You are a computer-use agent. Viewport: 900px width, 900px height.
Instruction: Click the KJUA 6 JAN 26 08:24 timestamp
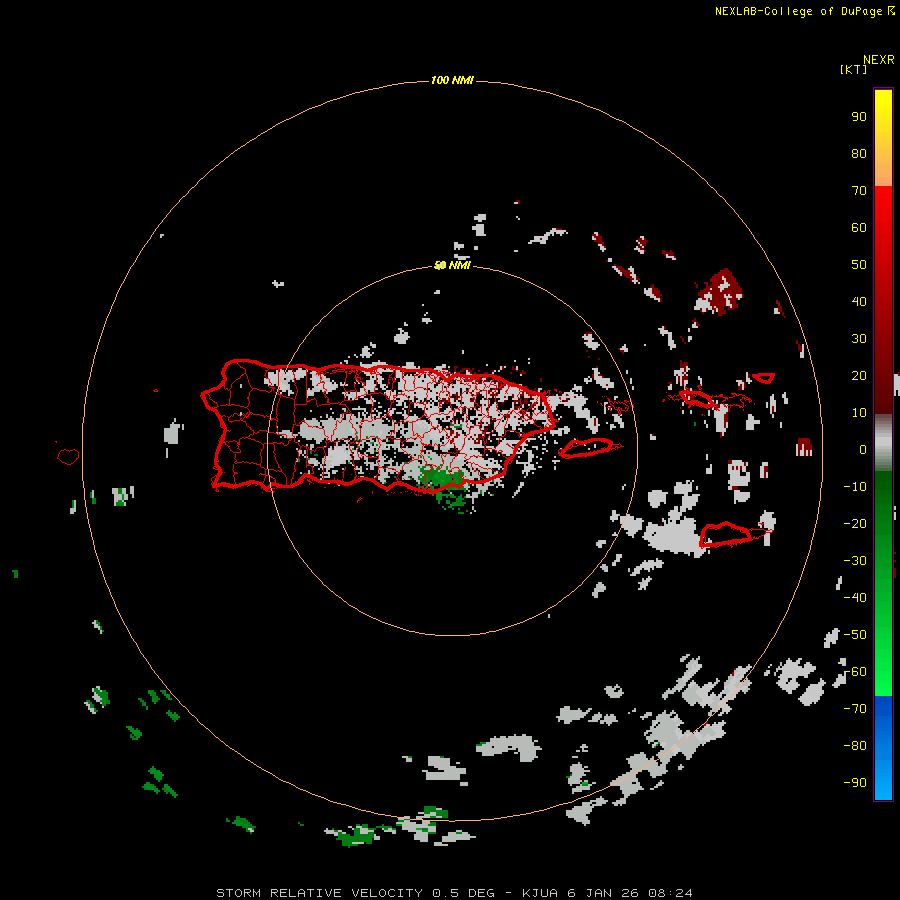[607, 893]
